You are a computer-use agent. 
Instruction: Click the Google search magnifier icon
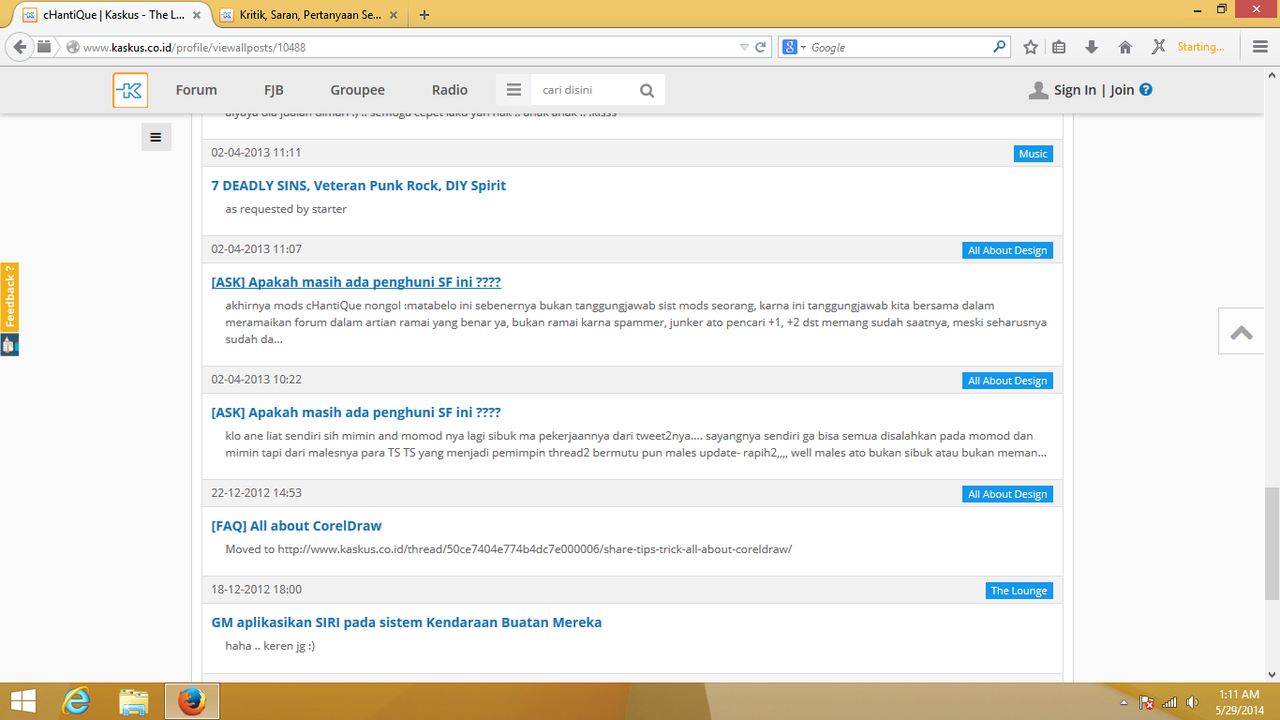(x=999, y=46)
